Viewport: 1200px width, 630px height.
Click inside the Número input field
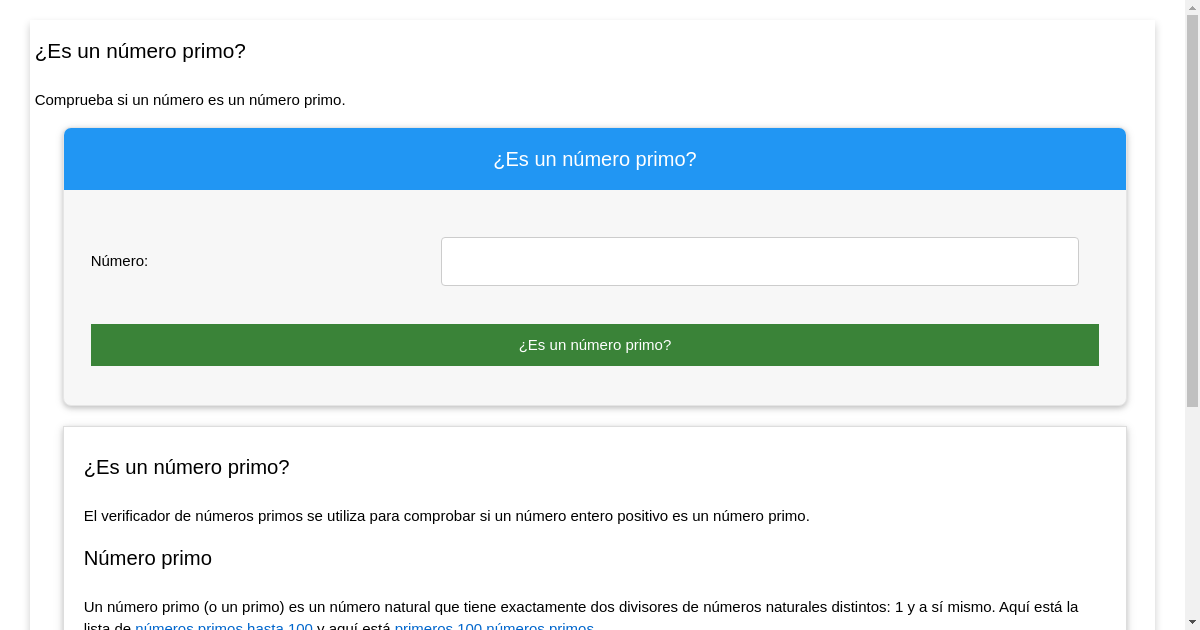click(760, 261)
